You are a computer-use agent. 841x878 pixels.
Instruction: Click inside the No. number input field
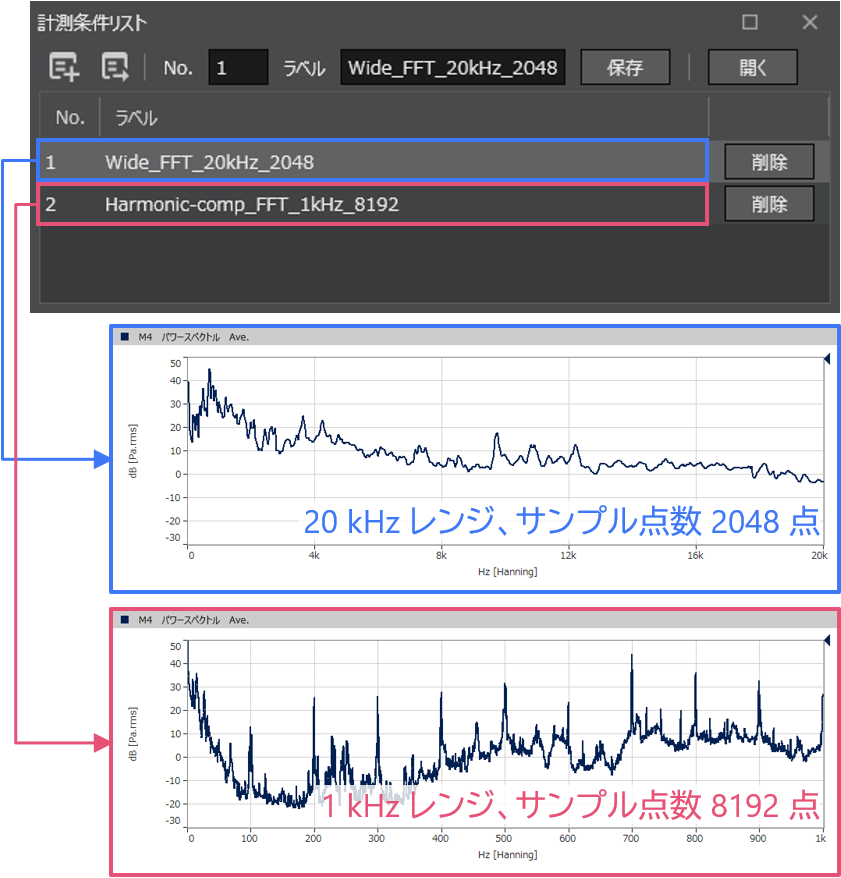(x=237, y=67)
